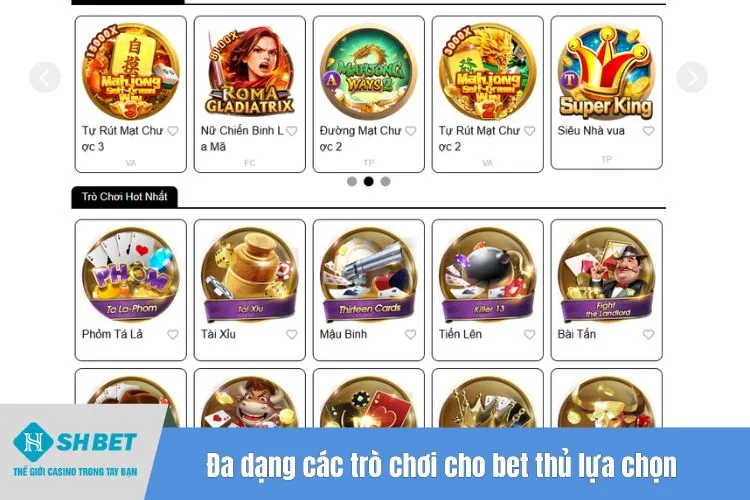Launch the Mahjong Ways 2 game icon
This screenshot has width=750, height=500.
point(368,72)
